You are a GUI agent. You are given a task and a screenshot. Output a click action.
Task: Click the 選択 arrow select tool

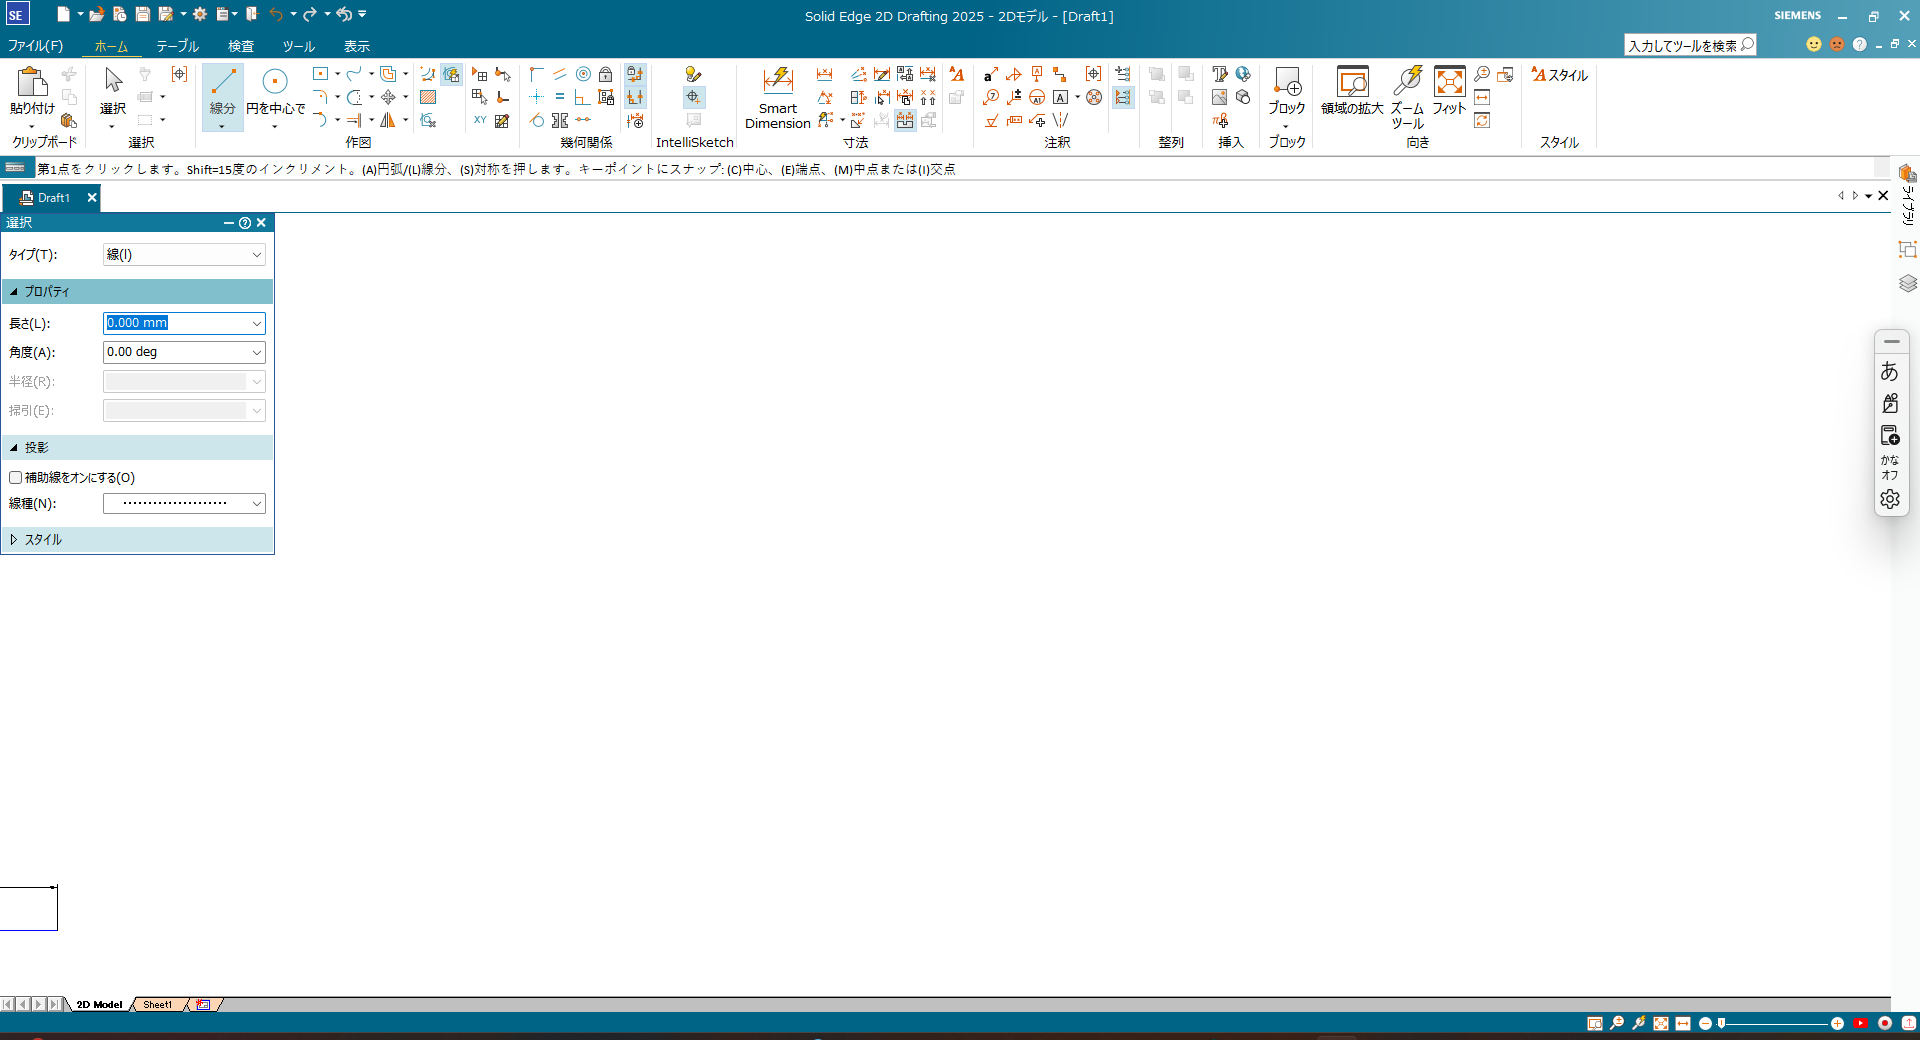coord(113,90)
